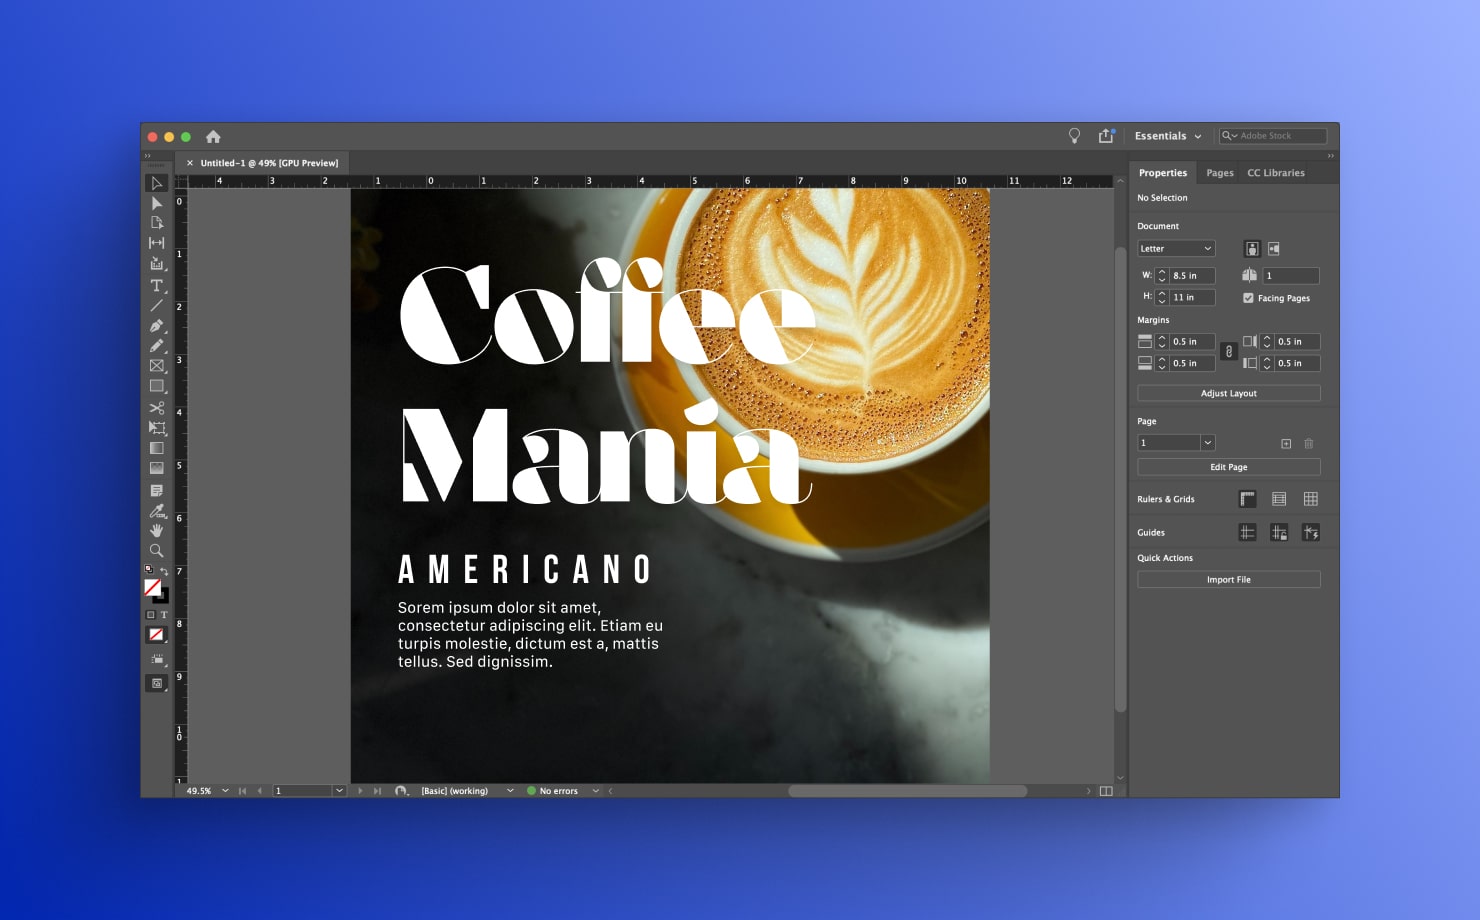Open the zoom level dropdown showing 49.5%
1480x920 pixels.
coord(225,790)
